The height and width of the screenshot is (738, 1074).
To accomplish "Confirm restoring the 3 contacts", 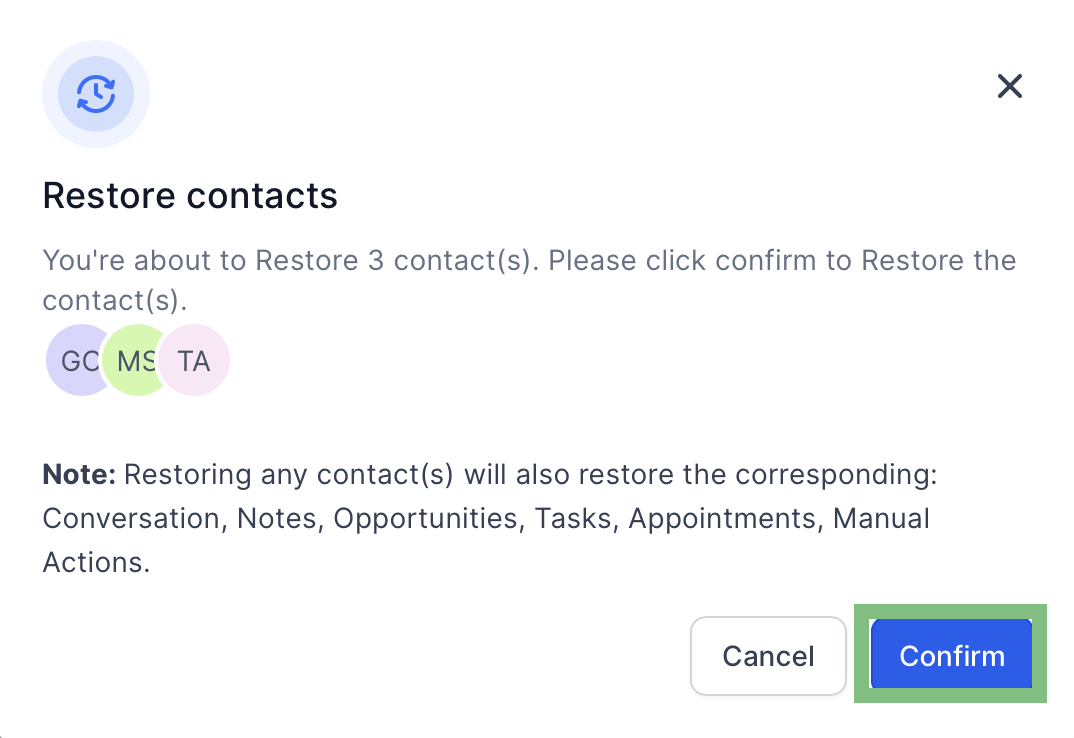I will pyautogui.click(x=951, y=654).
